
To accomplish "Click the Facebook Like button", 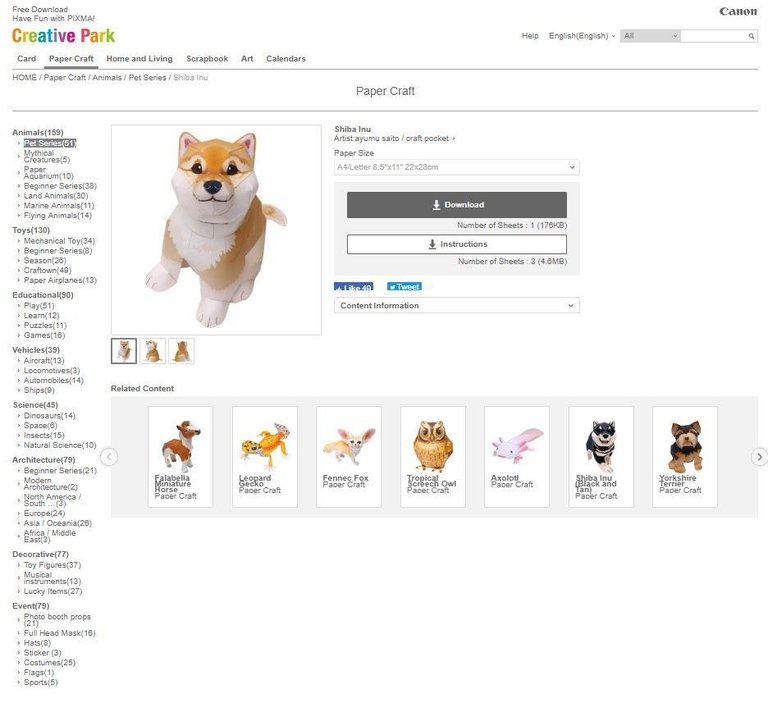I will tap(354, 287).
